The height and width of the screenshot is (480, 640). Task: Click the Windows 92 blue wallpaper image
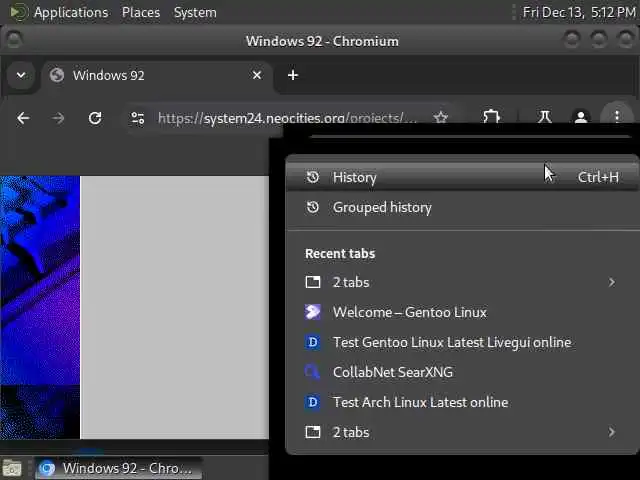(x=40, y=307)
